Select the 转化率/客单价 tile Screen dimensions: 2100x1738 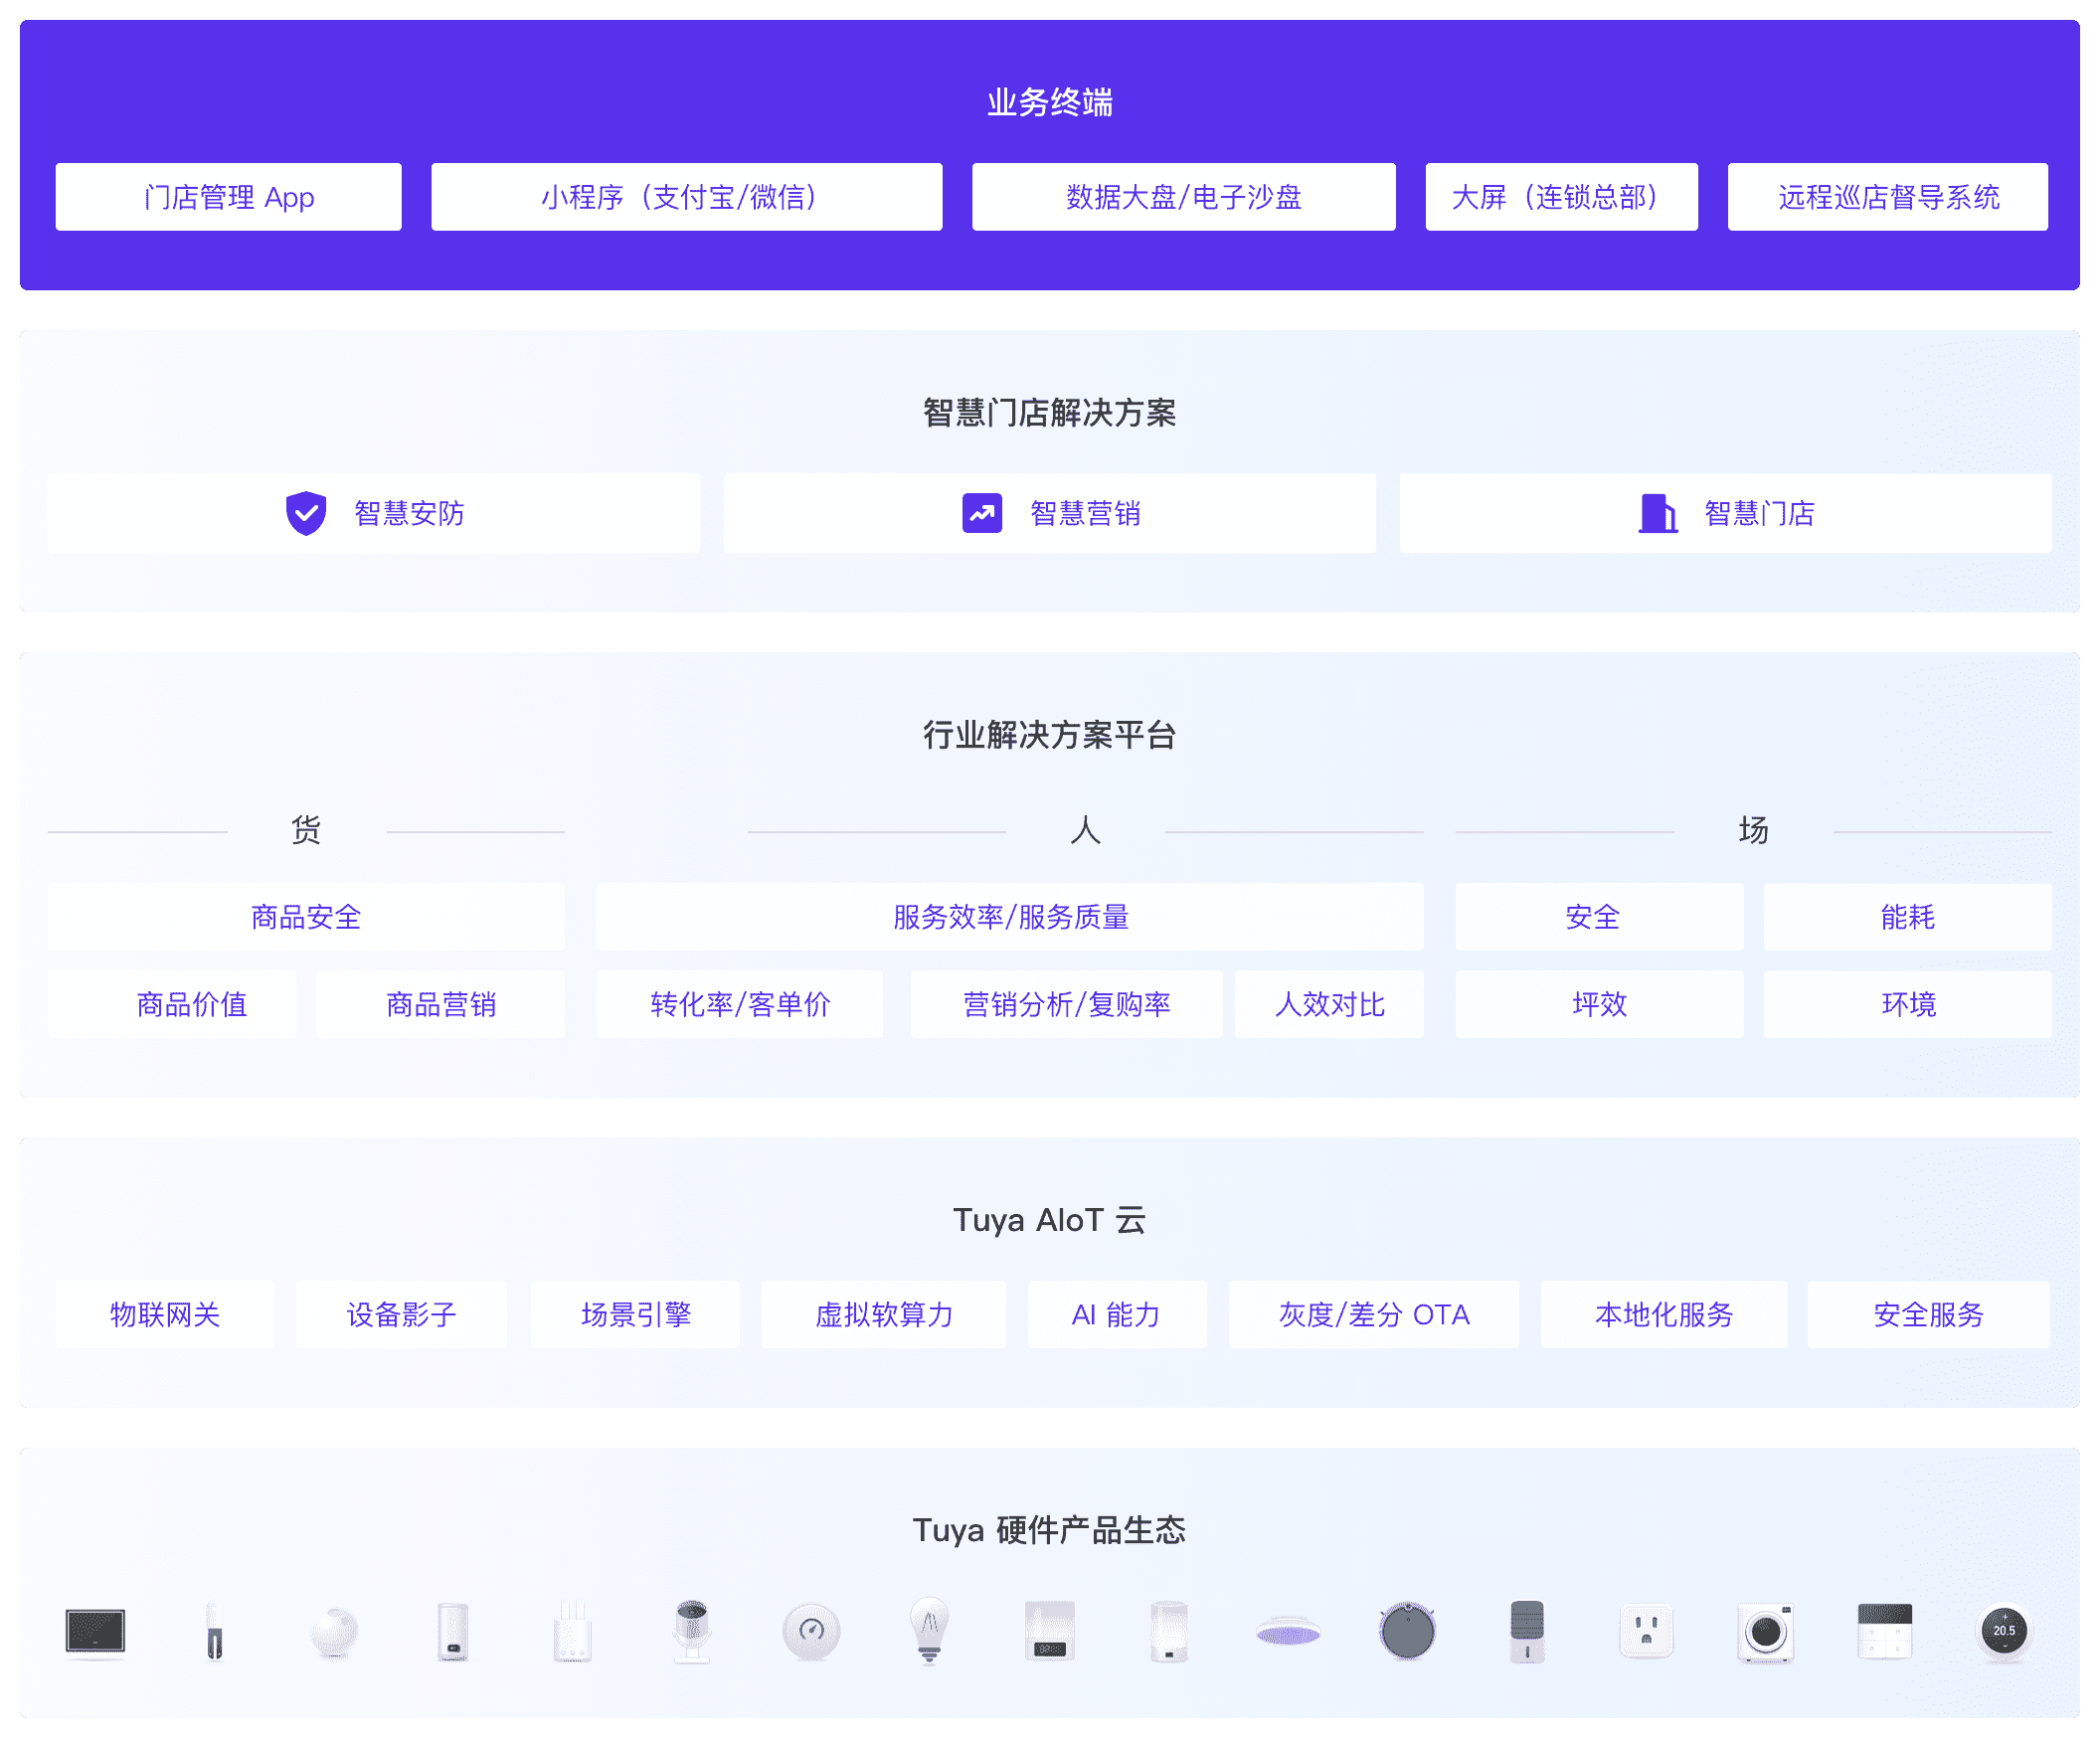[740, 1004]
